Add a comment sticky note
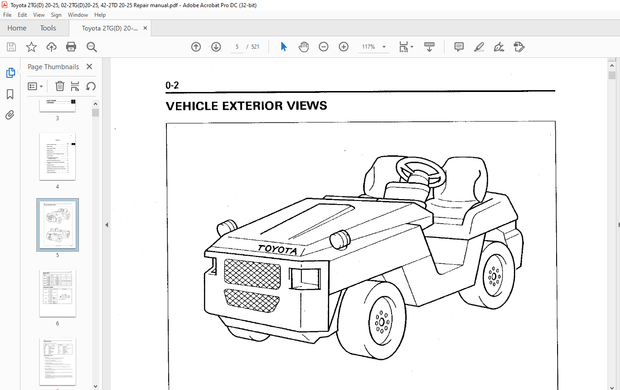This screenshot has width=620, height=390. (x=459, y=47)
